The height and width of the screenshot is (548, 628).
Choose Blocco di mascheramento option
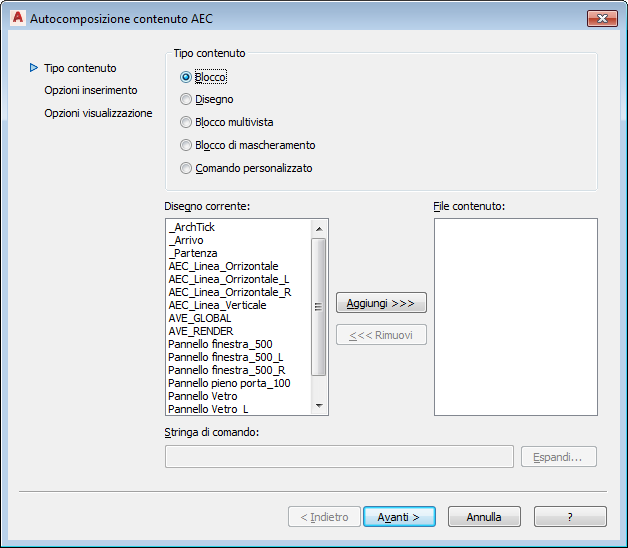(186, 145)
